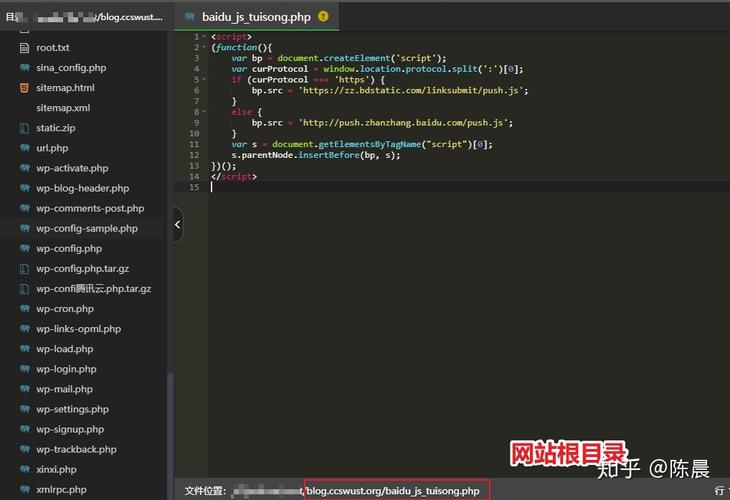Click the PHP icon beside wp-cron.php
The image size is (730, 500).
(25, 309)
